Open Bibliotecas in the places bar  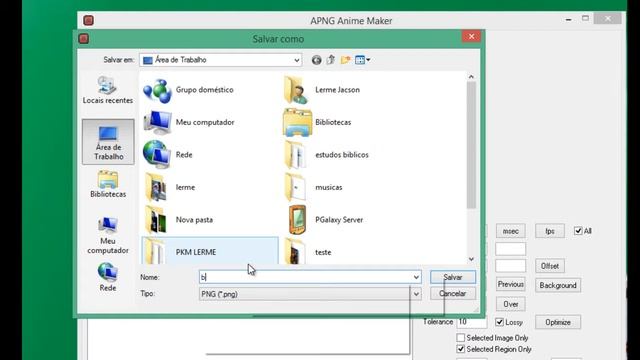(x=108, y=184)
